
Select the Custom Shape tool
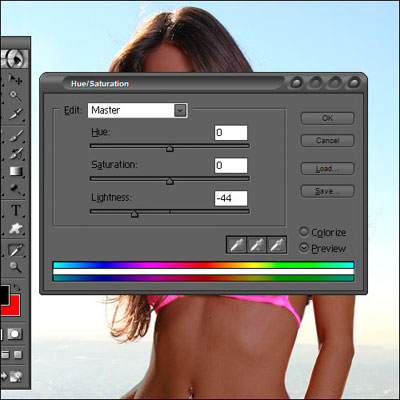(x=16, y=228)
